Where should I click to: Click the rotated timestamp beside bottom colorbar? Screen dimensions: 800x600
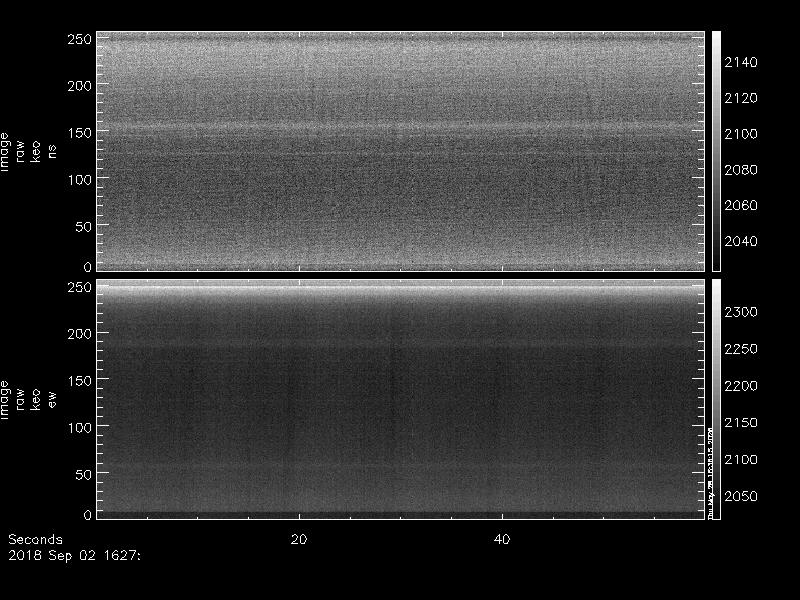(x=709, y=472)
